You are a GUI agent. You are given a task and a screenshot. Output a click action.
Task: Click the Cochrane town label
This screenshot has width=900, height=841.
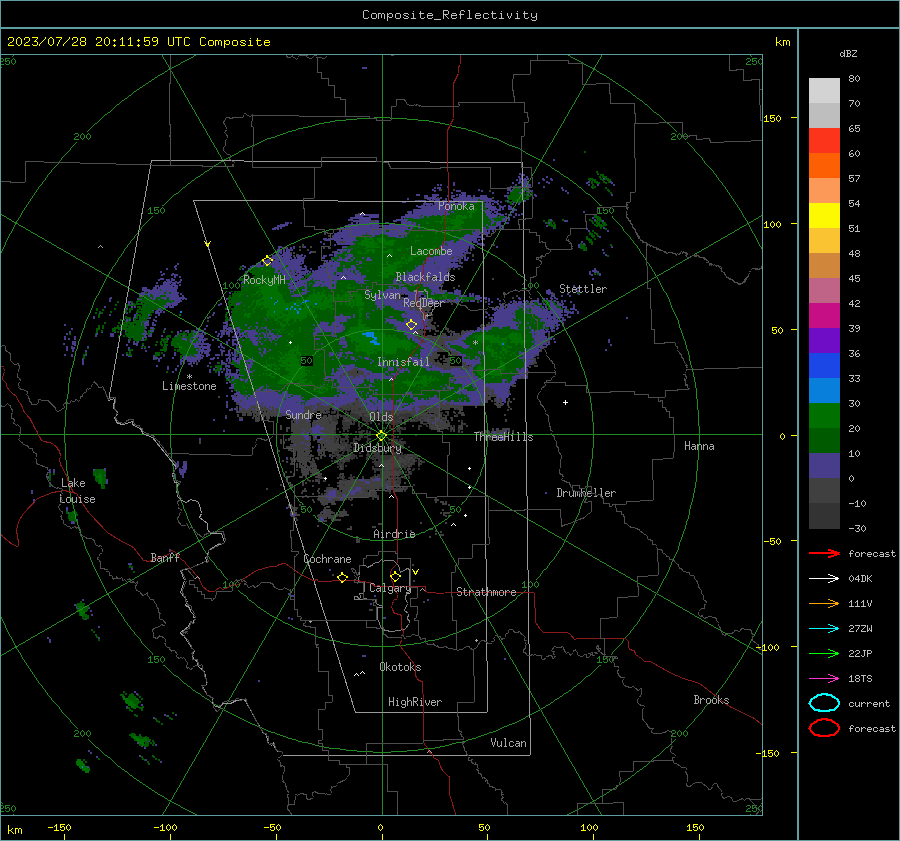point(327,559)
